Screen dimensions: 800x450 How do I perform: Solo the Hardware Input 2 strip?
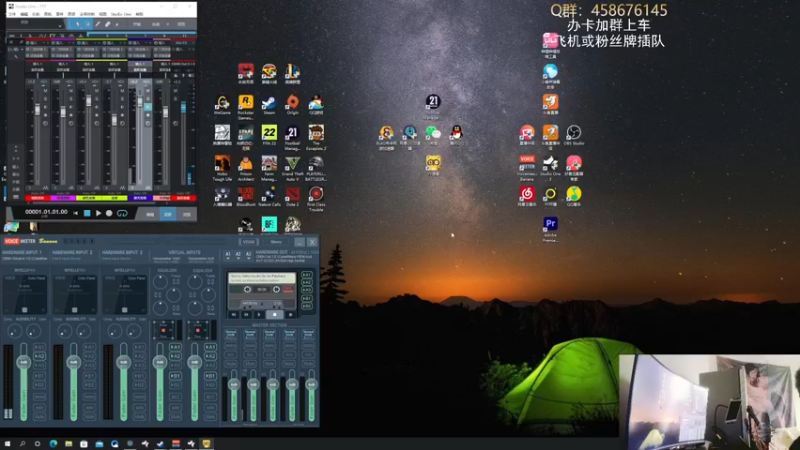[89, 407]
